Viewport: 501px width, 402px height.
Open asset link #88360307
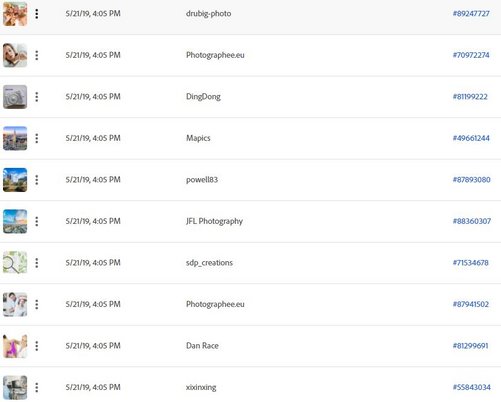472,221
